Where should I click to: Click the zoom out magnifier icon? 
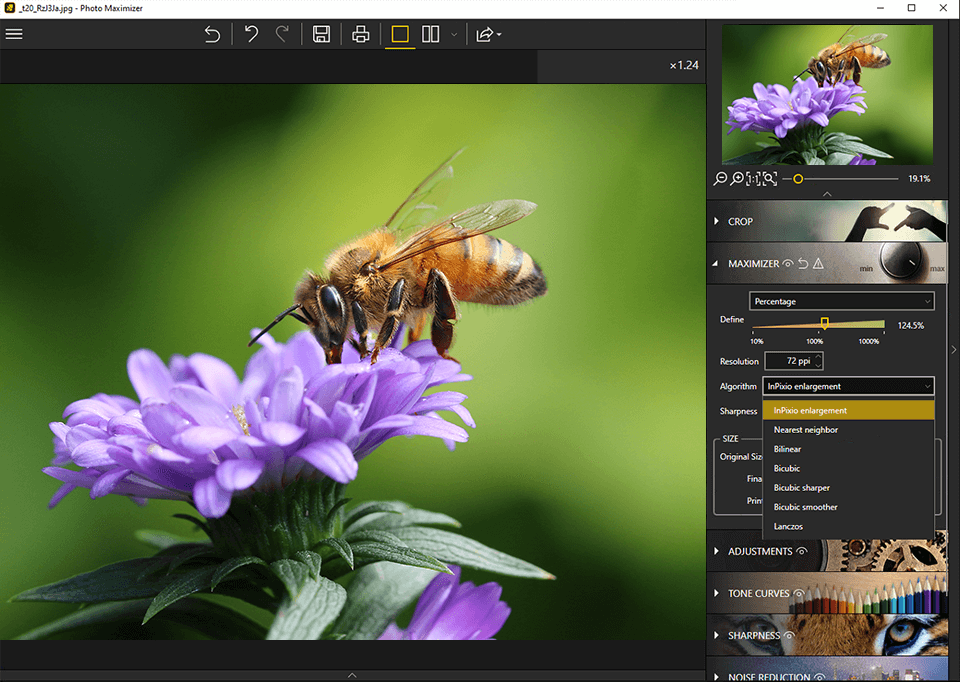(x=720, y=179)
